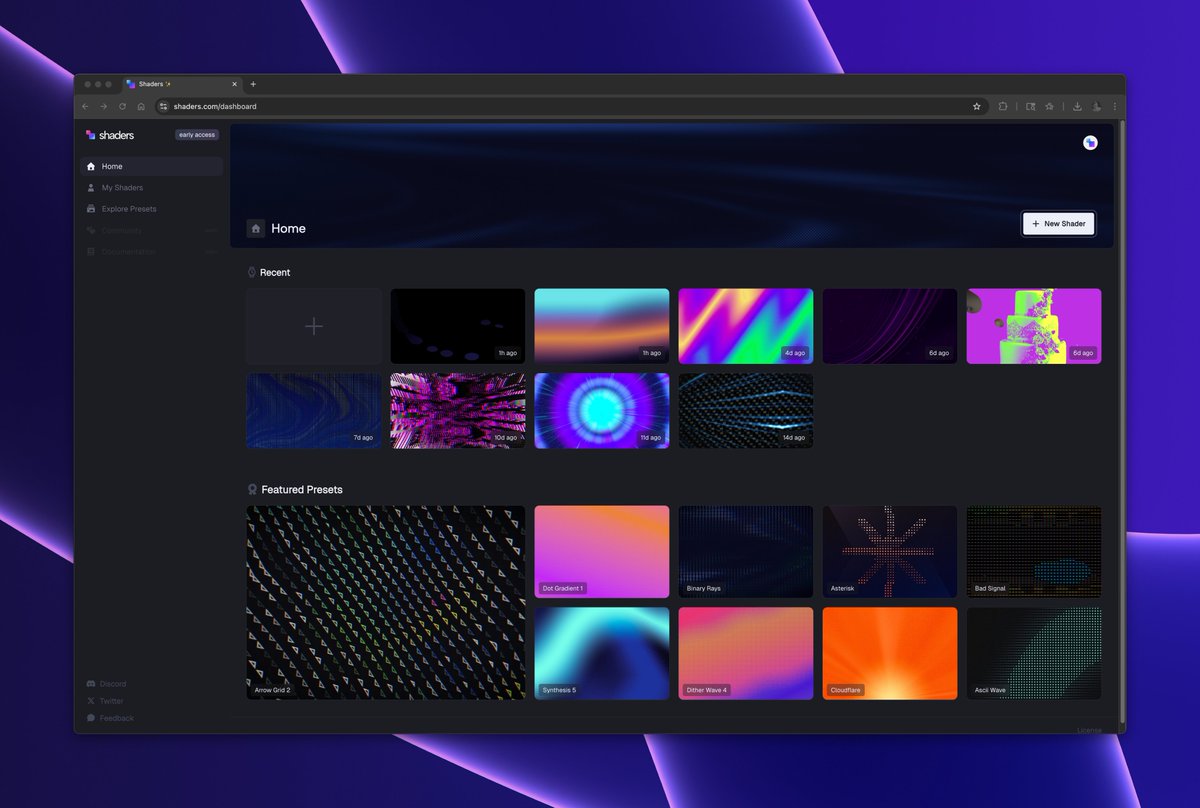Open the sunset gradient shader from 1h ago
The image size is (1200, 808).
click(602, 326)
